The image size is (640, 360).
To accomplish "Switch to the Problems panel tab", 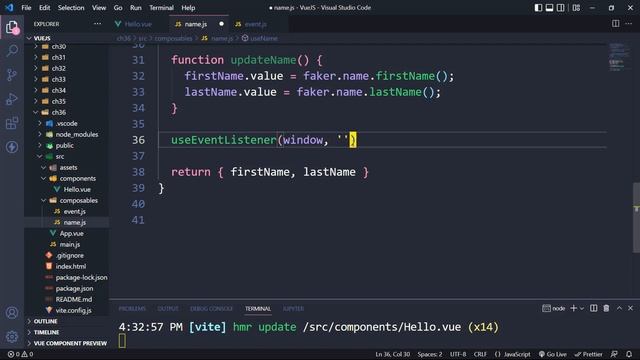I will tap(132, 309).
